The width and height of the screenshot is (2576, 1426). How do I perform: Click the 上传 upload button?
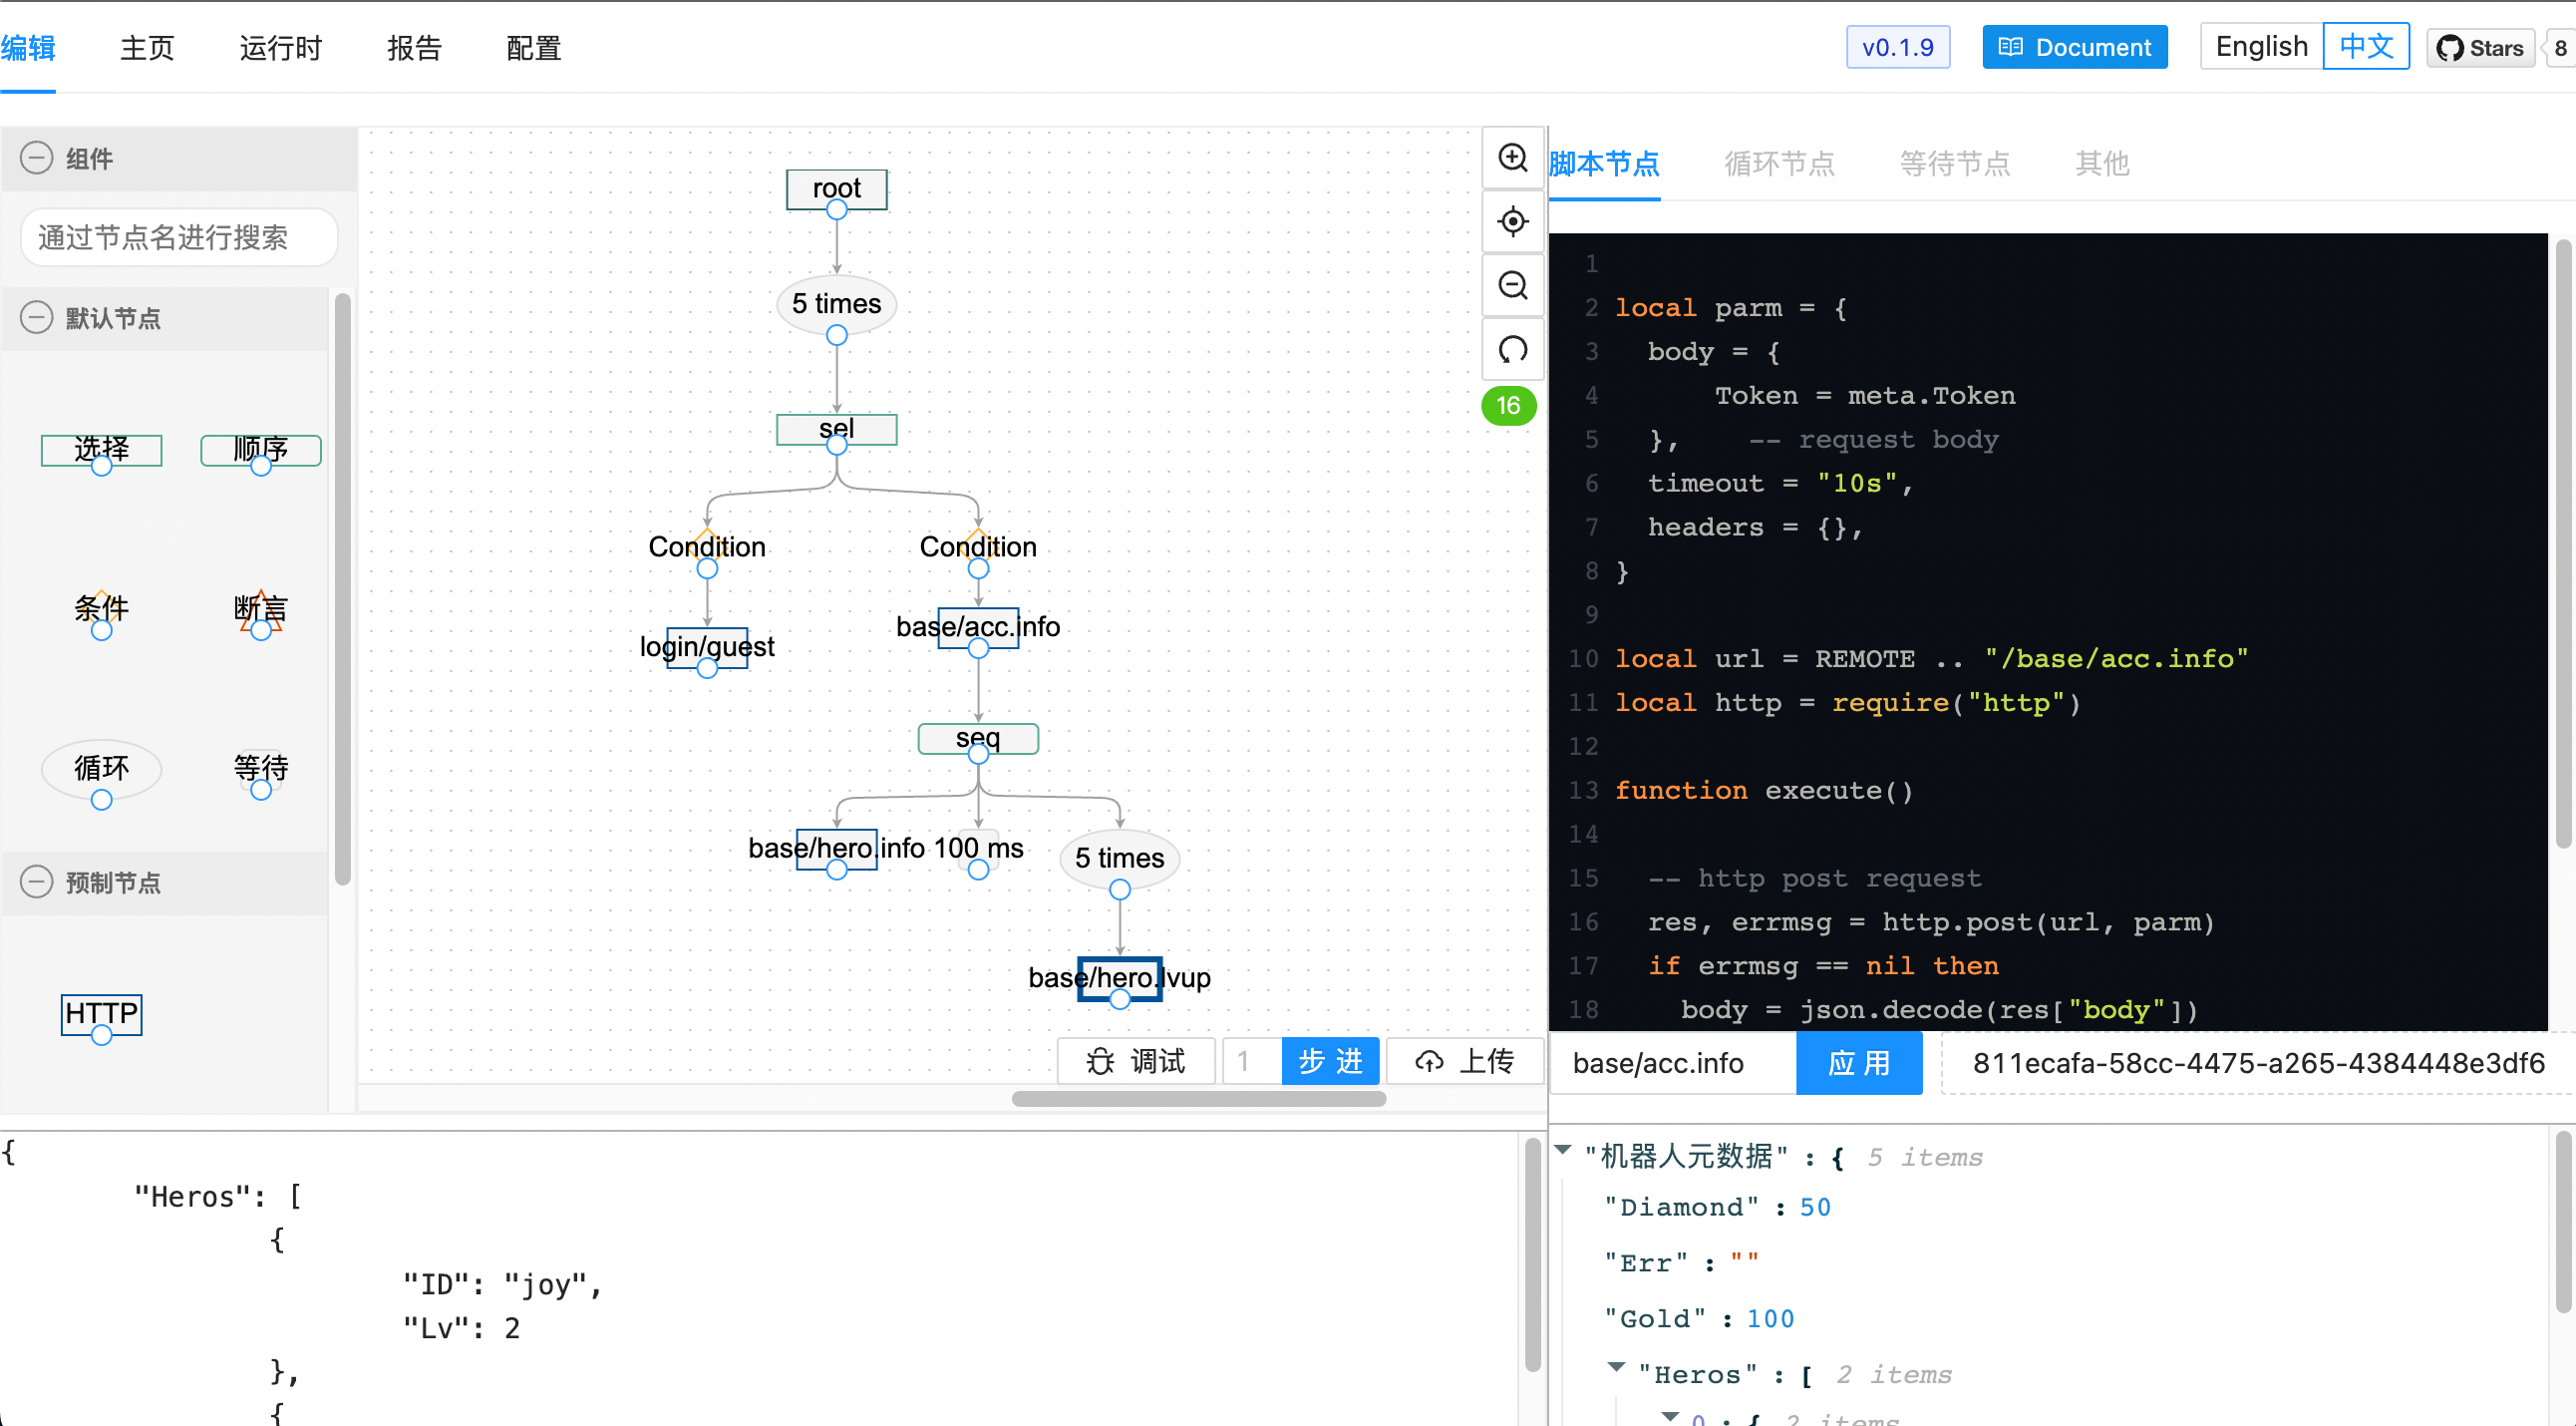(1465, 1061)
